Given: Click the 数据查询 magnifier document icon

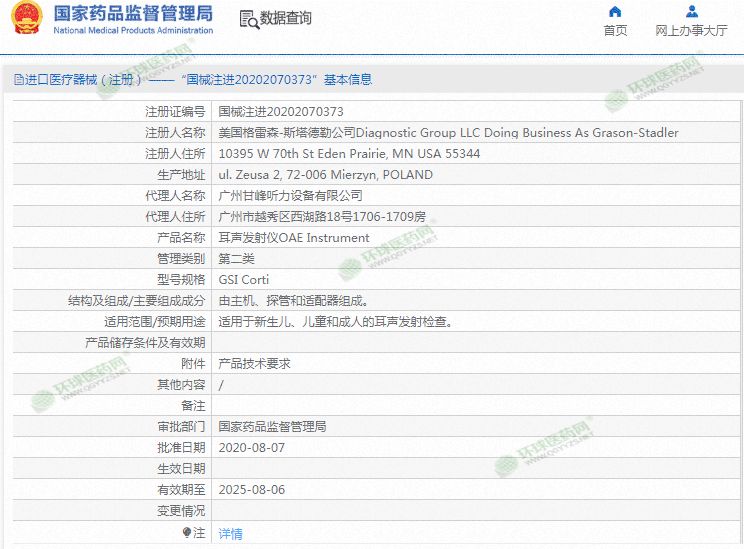Looking at the screenshot, I should click(x=248, y=19).
